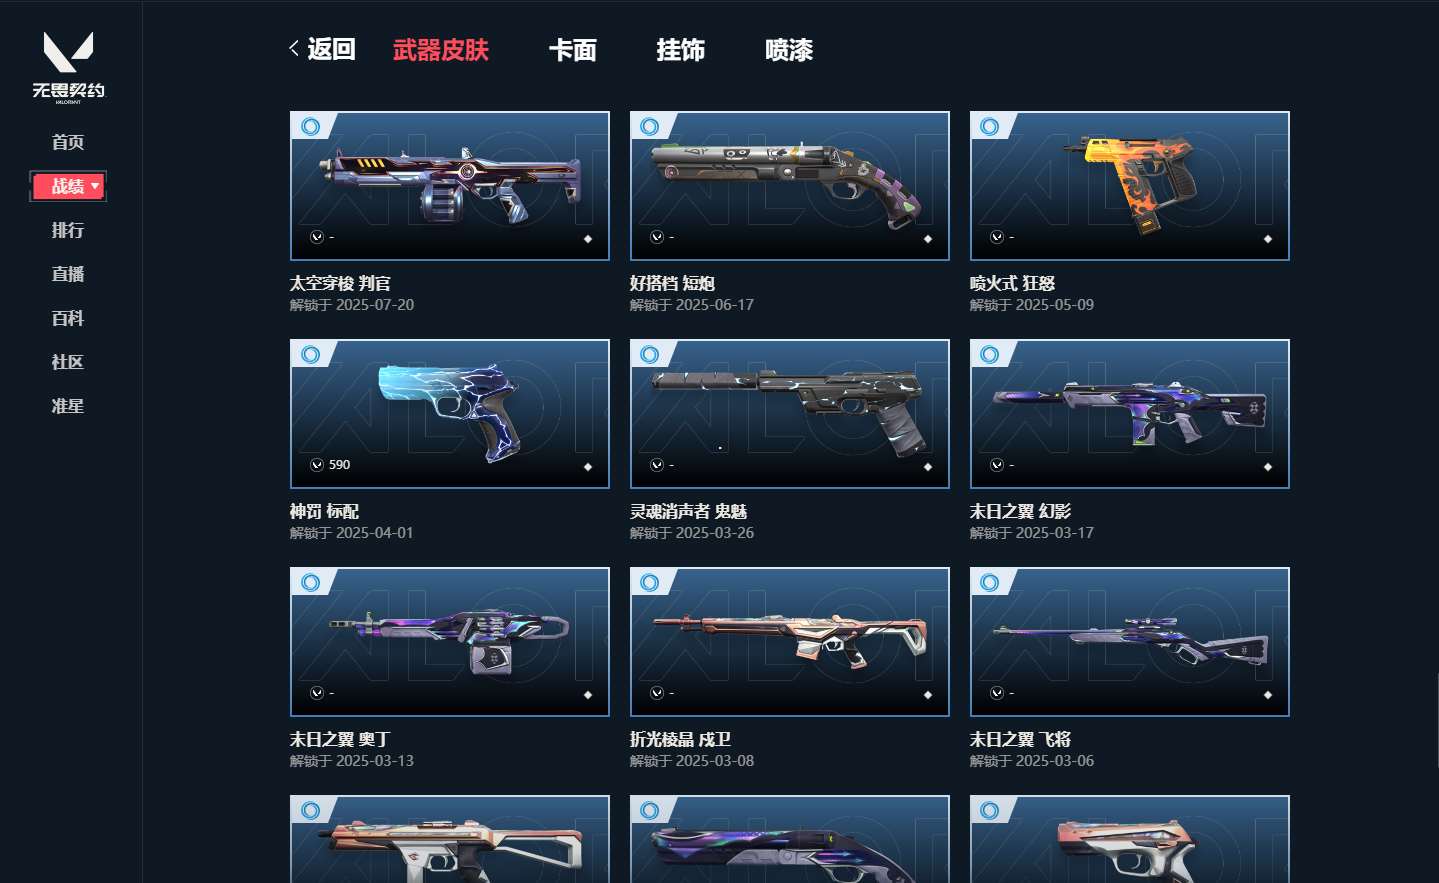The image size is (1439, 883).
Task: Click the Valorant logo in the sidebar
Action: coord(68,66)
